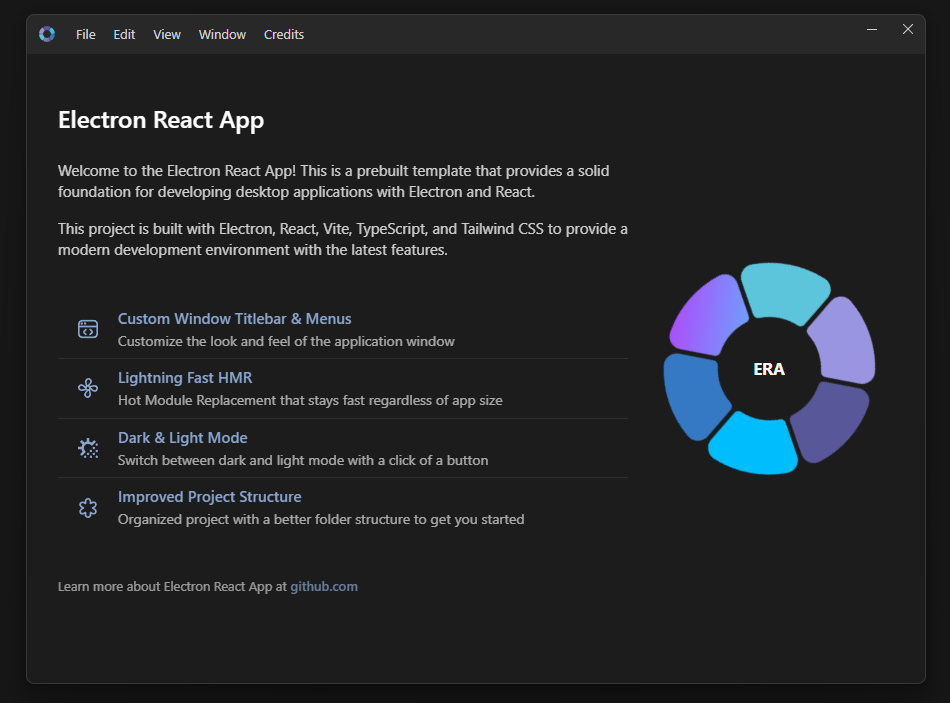Open the Window menu
Viewport: 950px width, 703px height.
(x=222, y=34)
